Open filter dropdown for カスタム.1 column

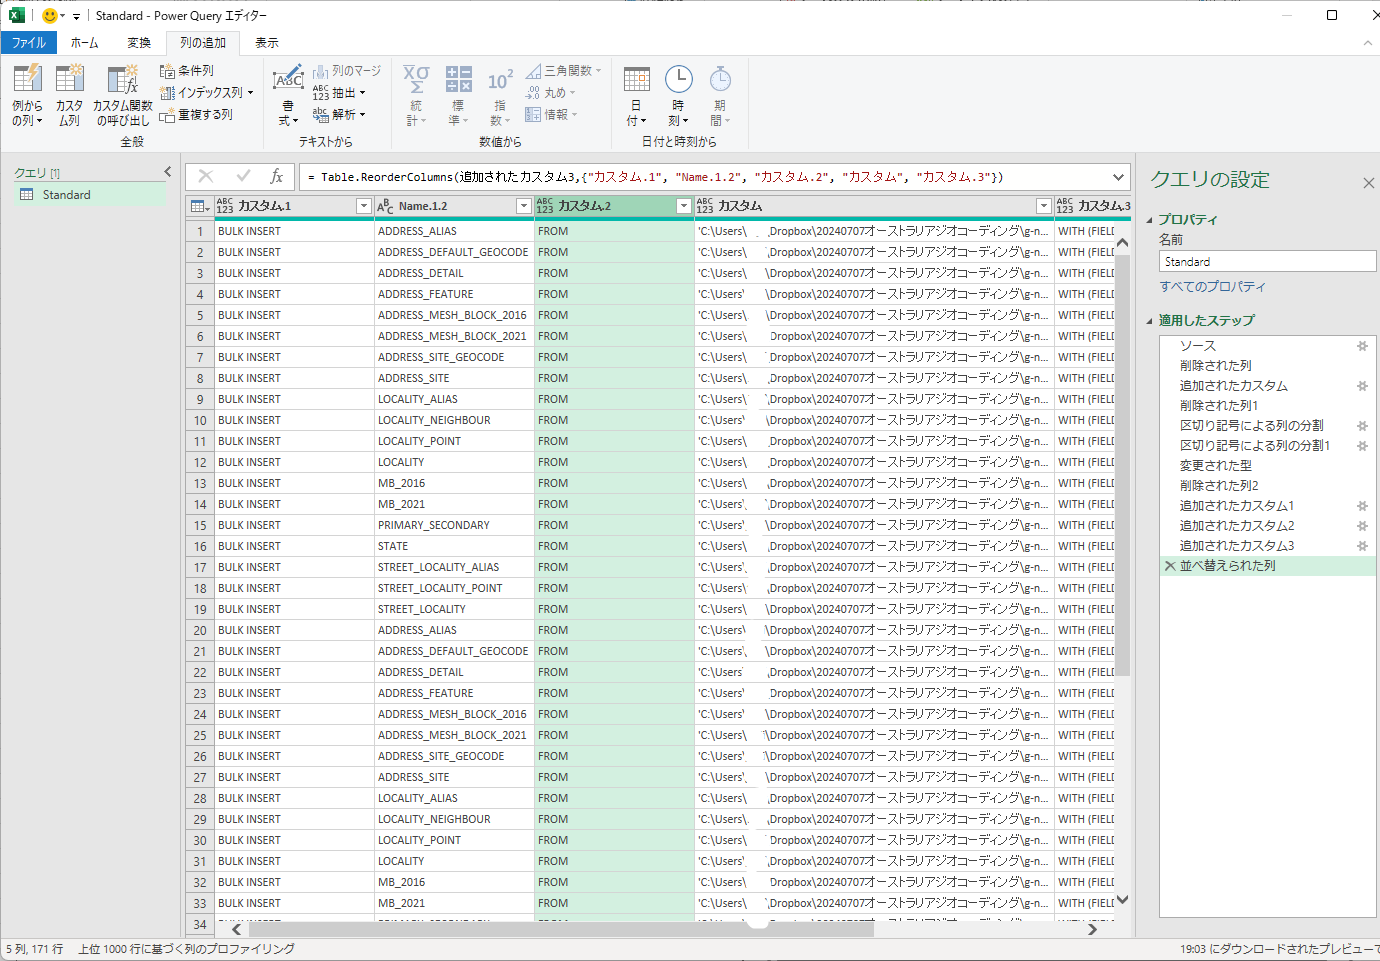tap(363, 206)
